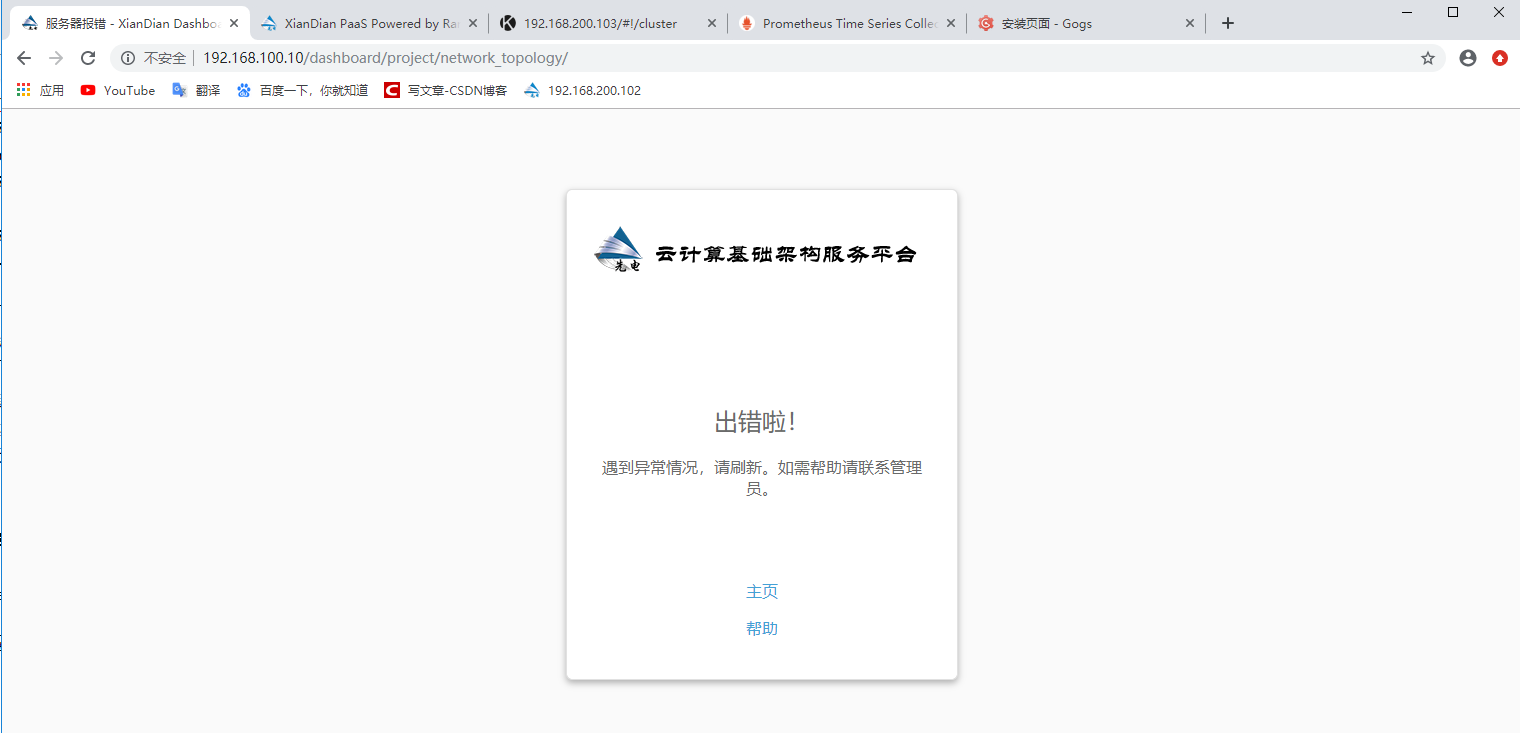
Task: Reload the current error page
Action: [88, 57]
